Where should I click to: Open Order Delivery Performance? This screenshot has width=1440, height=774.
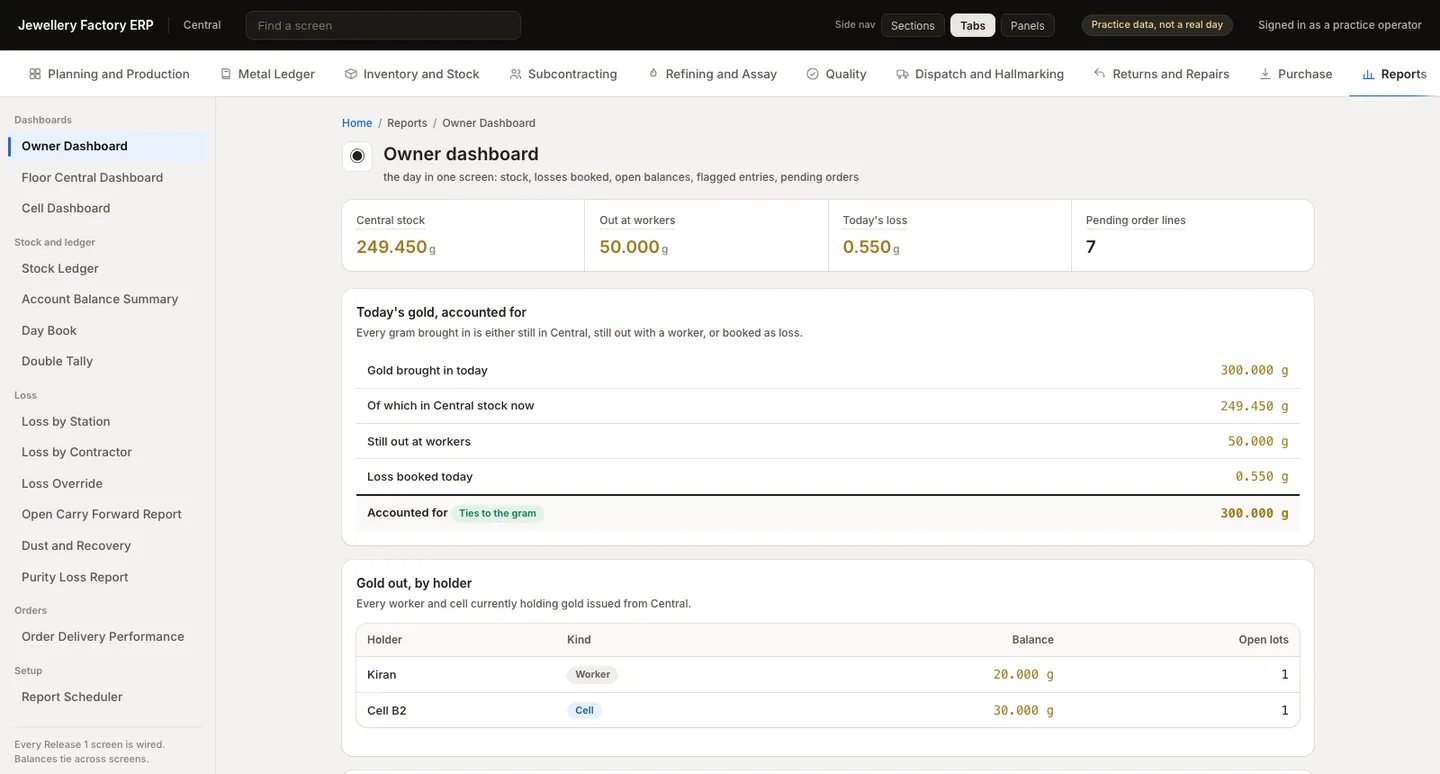click(x=108, y=636)
